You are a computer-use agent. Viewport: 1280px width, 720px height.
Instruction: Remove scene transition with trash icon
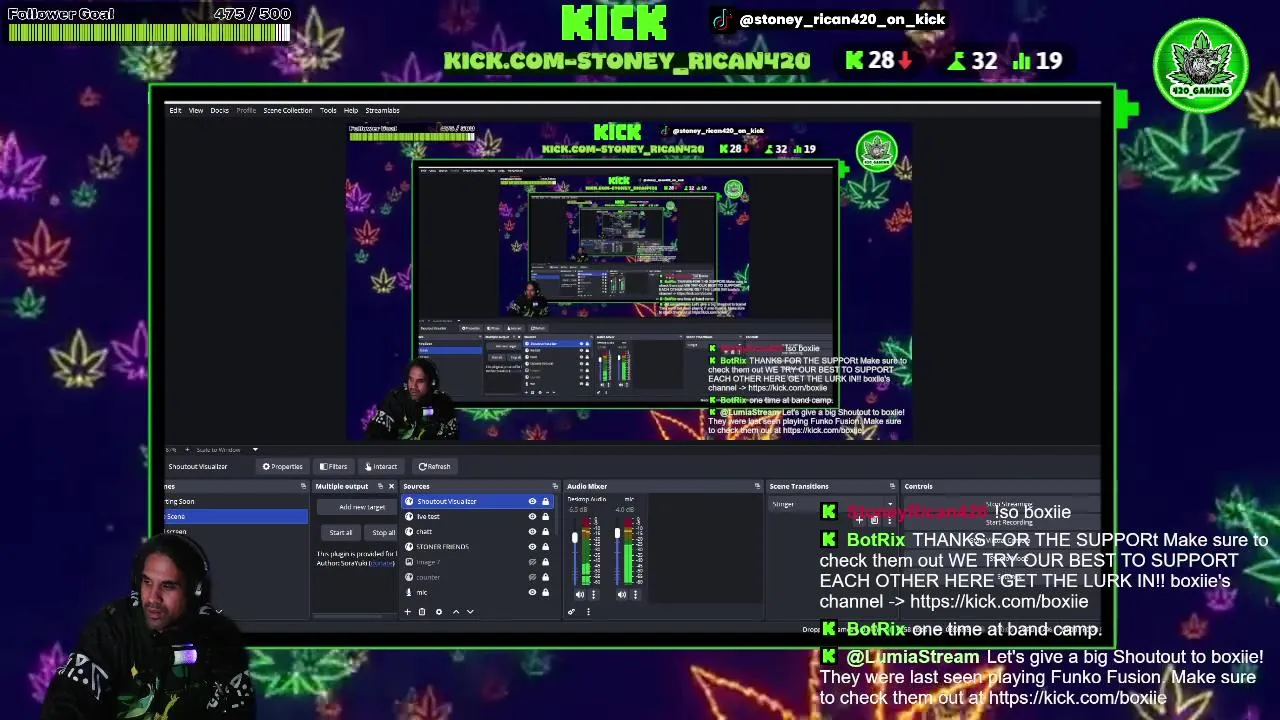pyautogui.click(x=874, y=520)
